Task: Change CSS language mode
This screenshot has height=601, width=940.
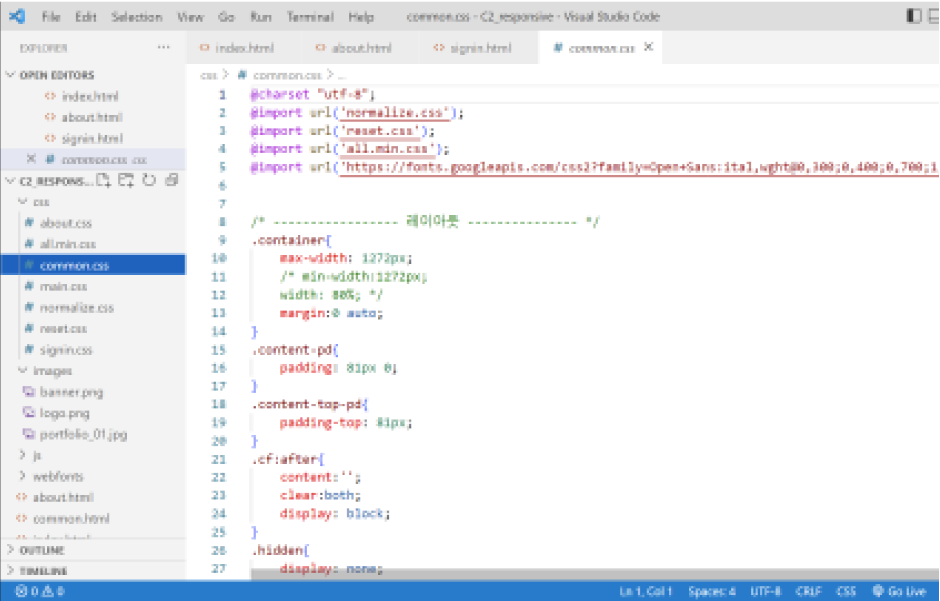Action: coord(846,591)
